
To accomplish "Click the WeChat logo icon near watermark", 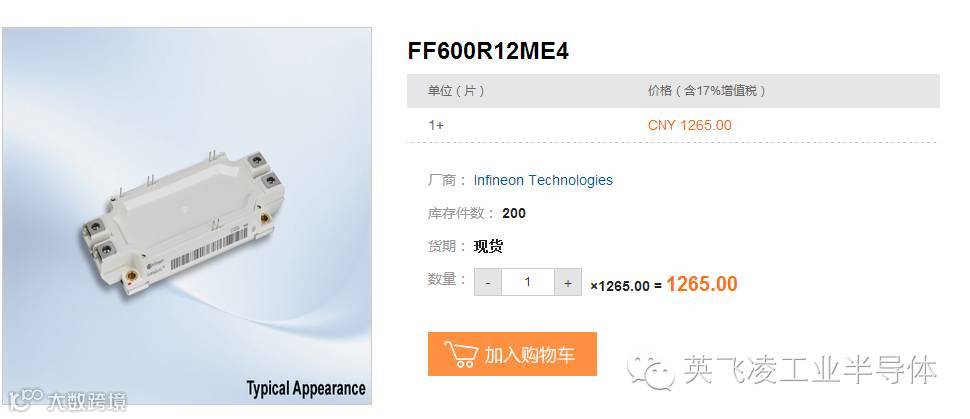I will coord(651,371).
